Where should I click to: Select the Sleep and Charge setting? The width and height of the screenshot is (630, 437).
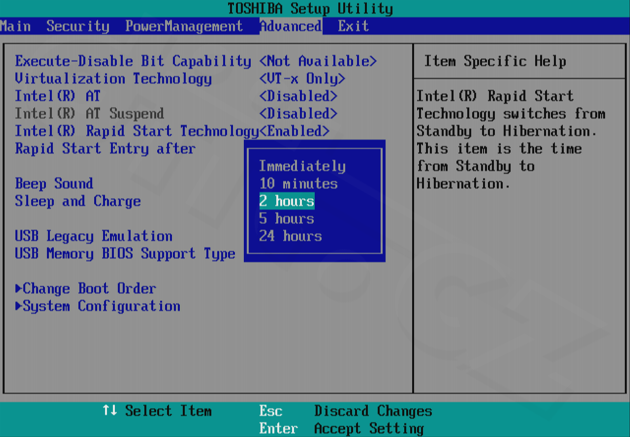tap(78, 201)
